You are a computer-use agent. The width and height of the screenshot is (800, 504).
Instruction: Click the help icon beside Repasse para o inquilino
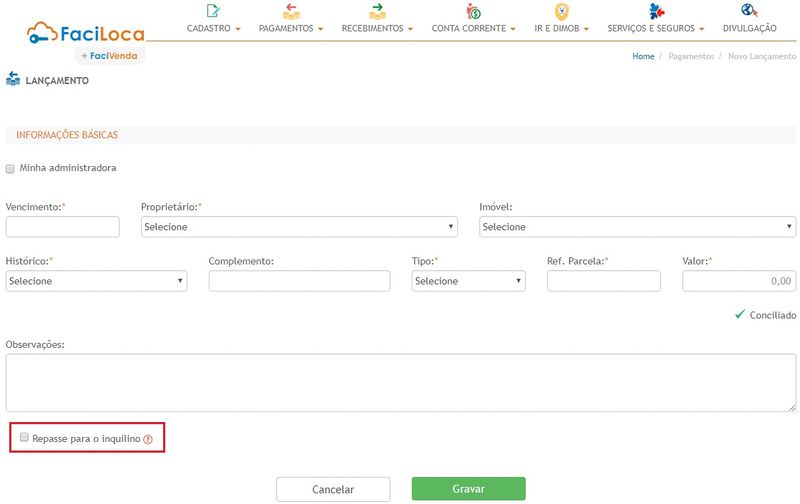(x=148, y=439)
